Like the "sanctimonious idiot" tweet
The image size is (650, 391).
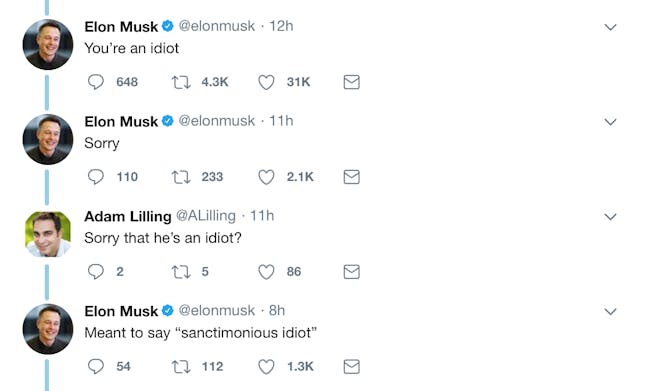[266, 367]
